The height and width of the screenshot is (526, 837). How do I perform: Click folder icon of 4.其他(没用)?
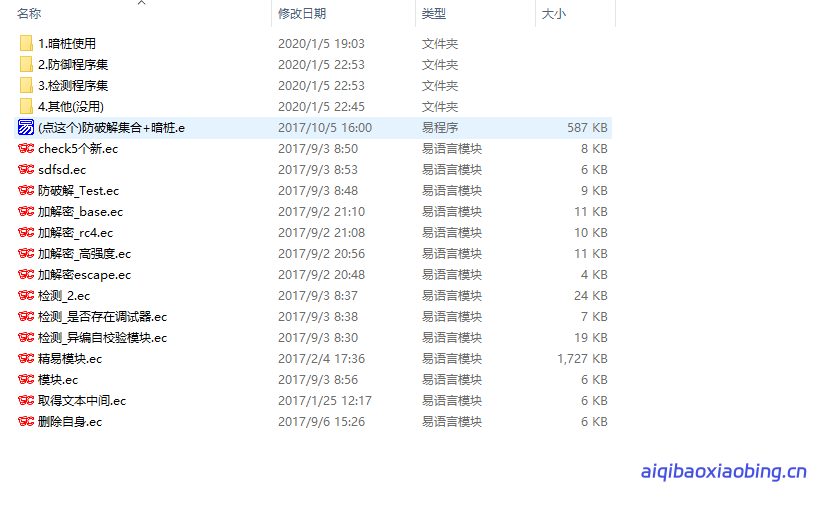point(26,106)
